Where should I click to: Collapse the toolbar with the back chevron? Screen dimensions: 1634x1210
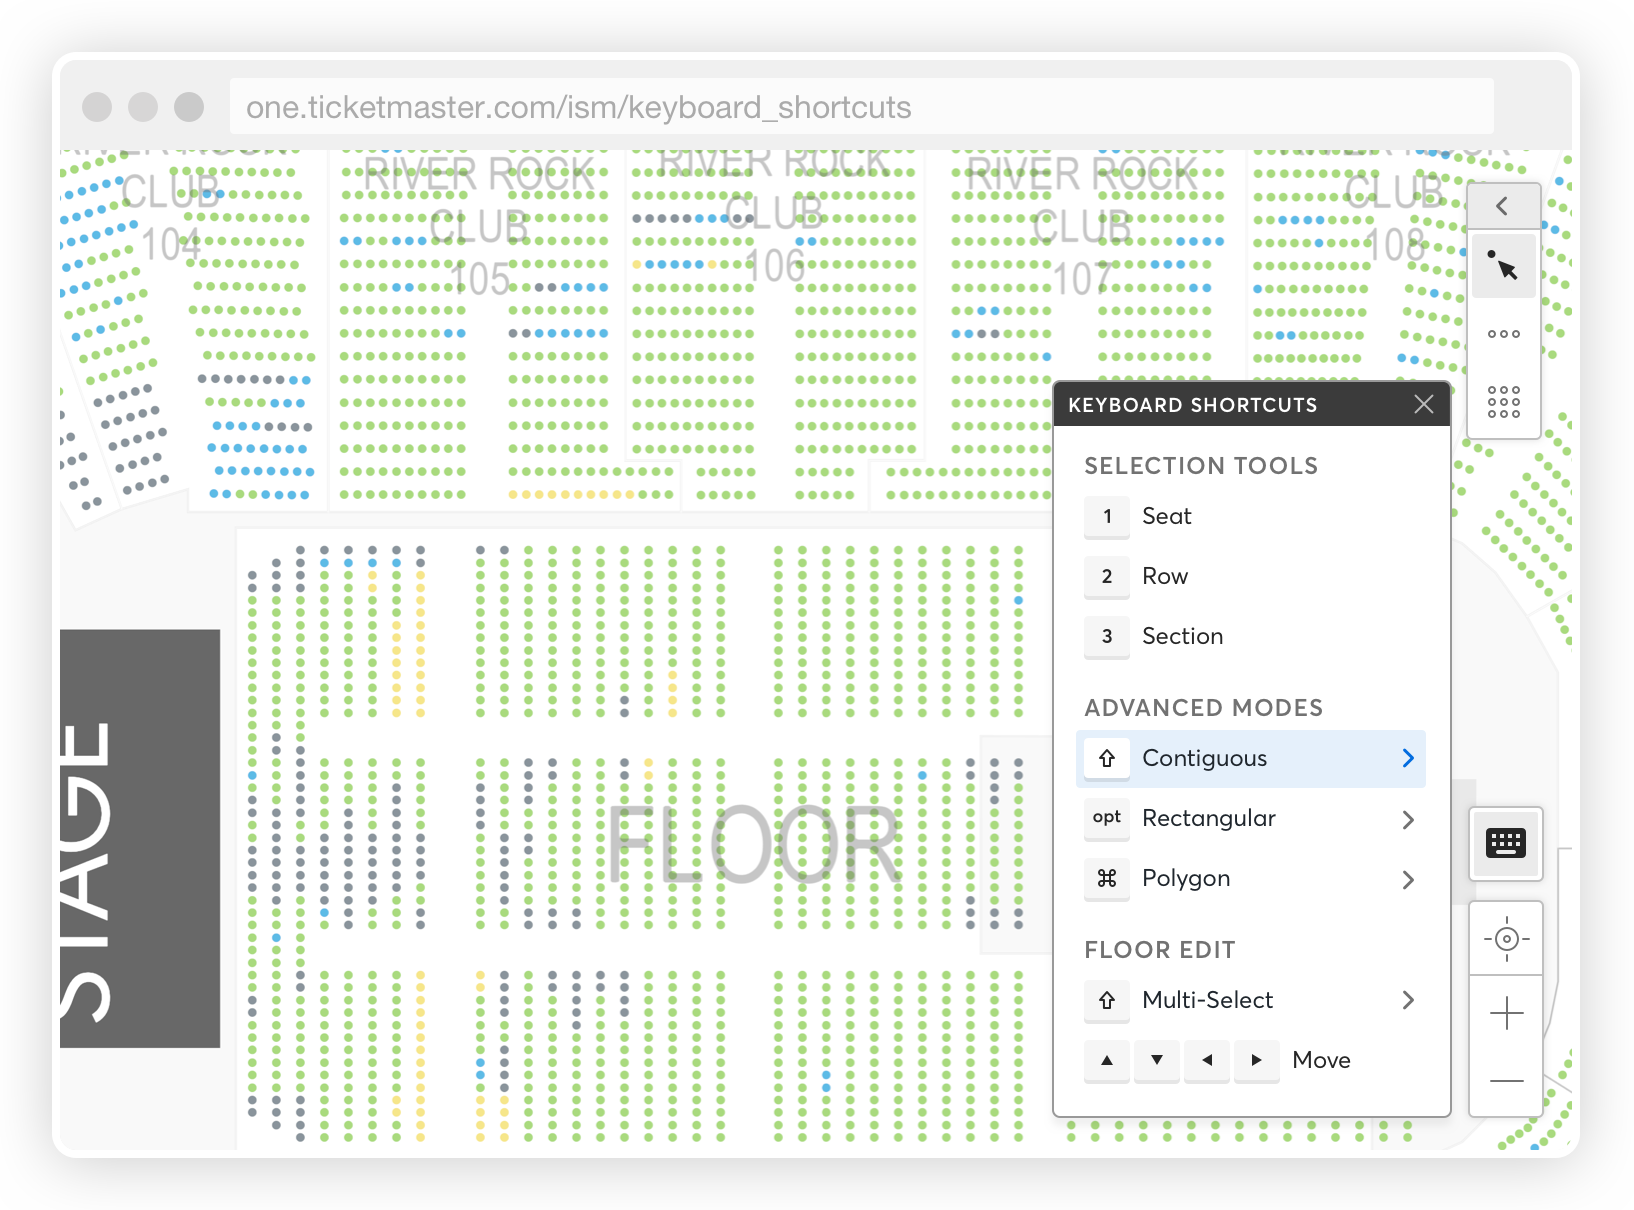1502,206
